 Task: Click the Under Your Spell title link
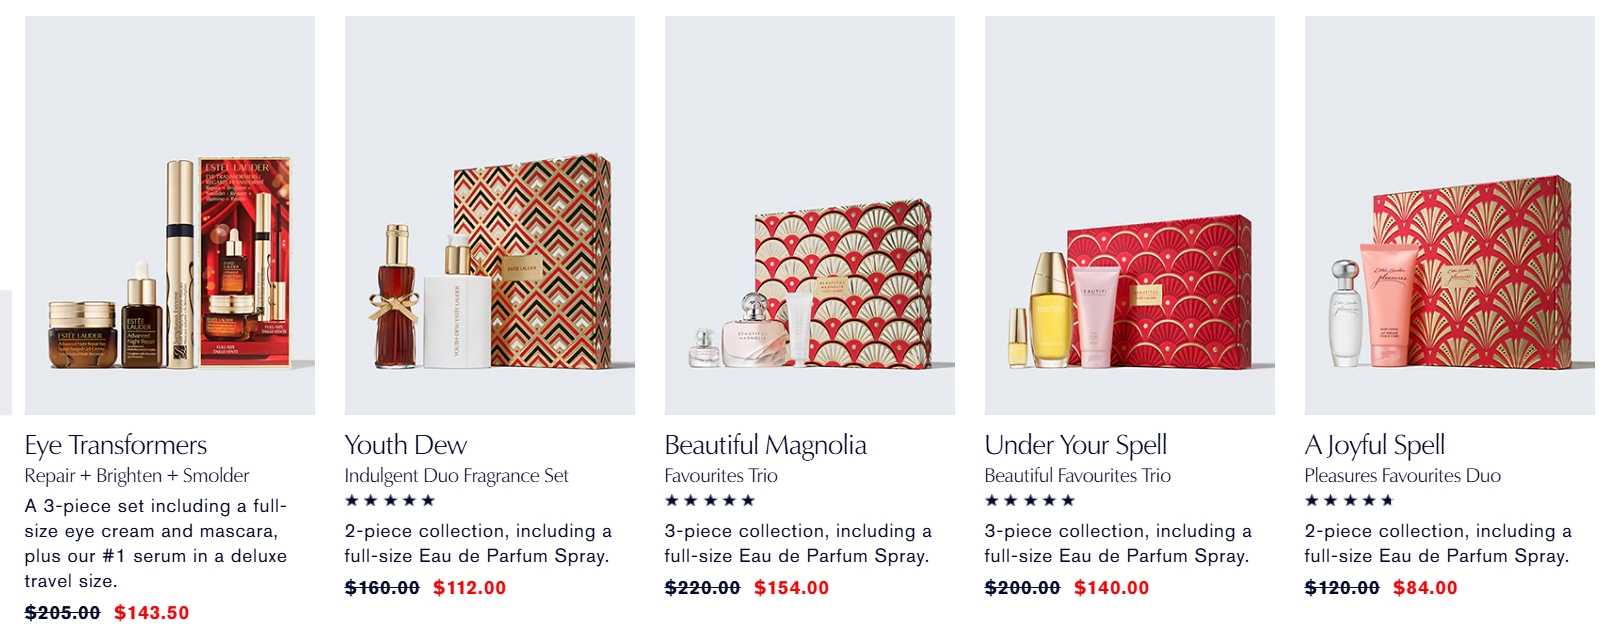coord(1076,445)
